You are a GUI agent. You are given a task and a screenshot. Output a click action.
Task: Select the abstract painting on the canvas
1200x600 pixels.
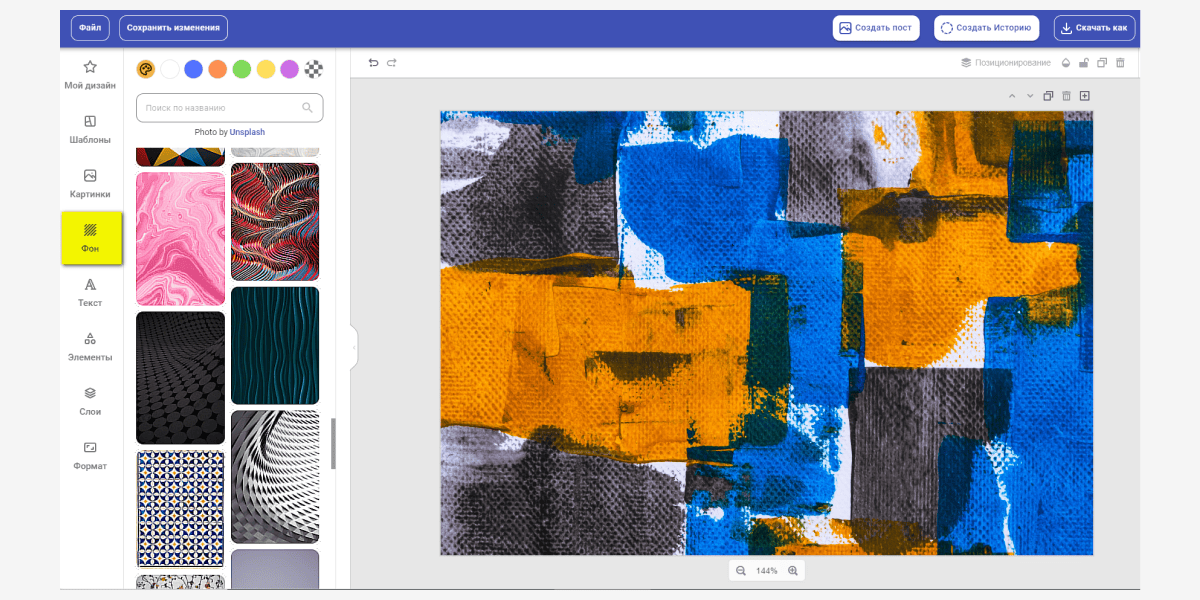tap(766, 333)
